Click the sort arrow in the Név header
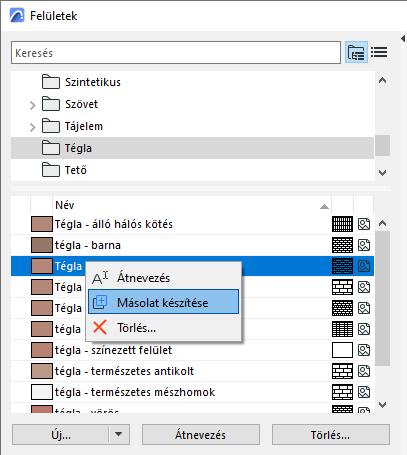 pyautogui.click(x=324, y=207)
